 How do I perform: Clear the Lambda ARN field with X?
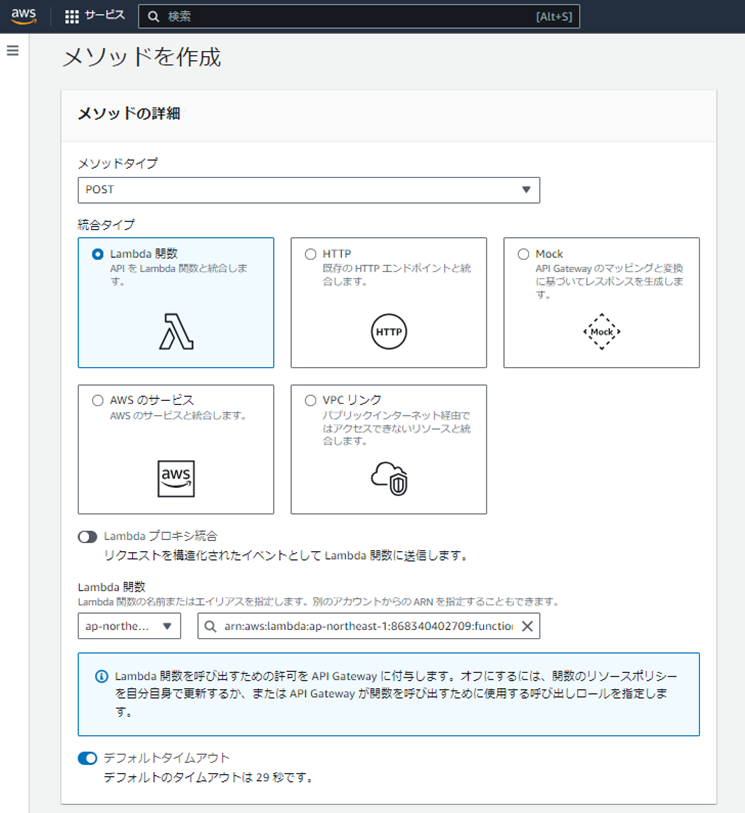tap(527, 626)
